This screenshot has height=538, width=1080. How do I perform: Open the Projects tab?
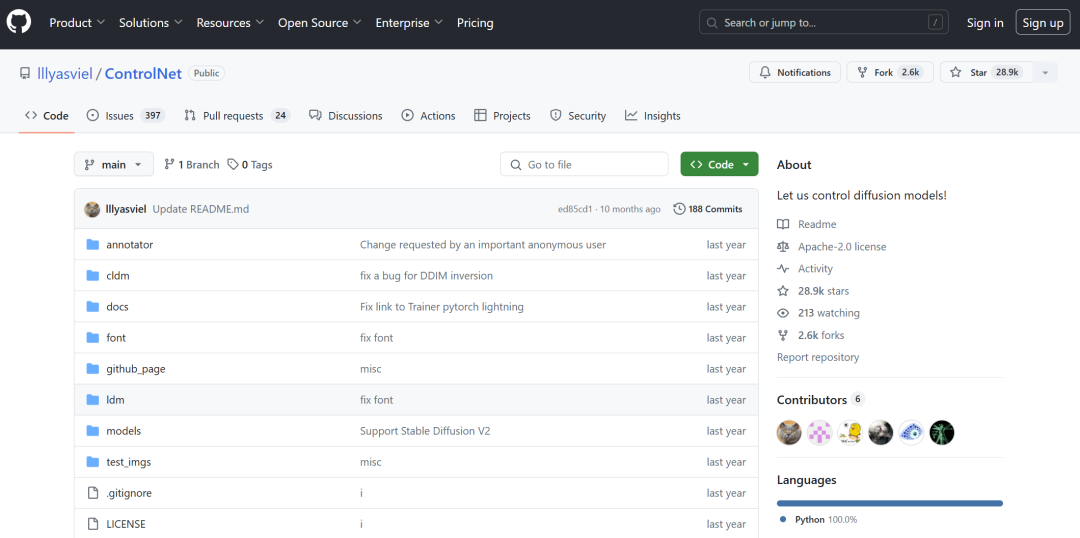pos(502,116)
